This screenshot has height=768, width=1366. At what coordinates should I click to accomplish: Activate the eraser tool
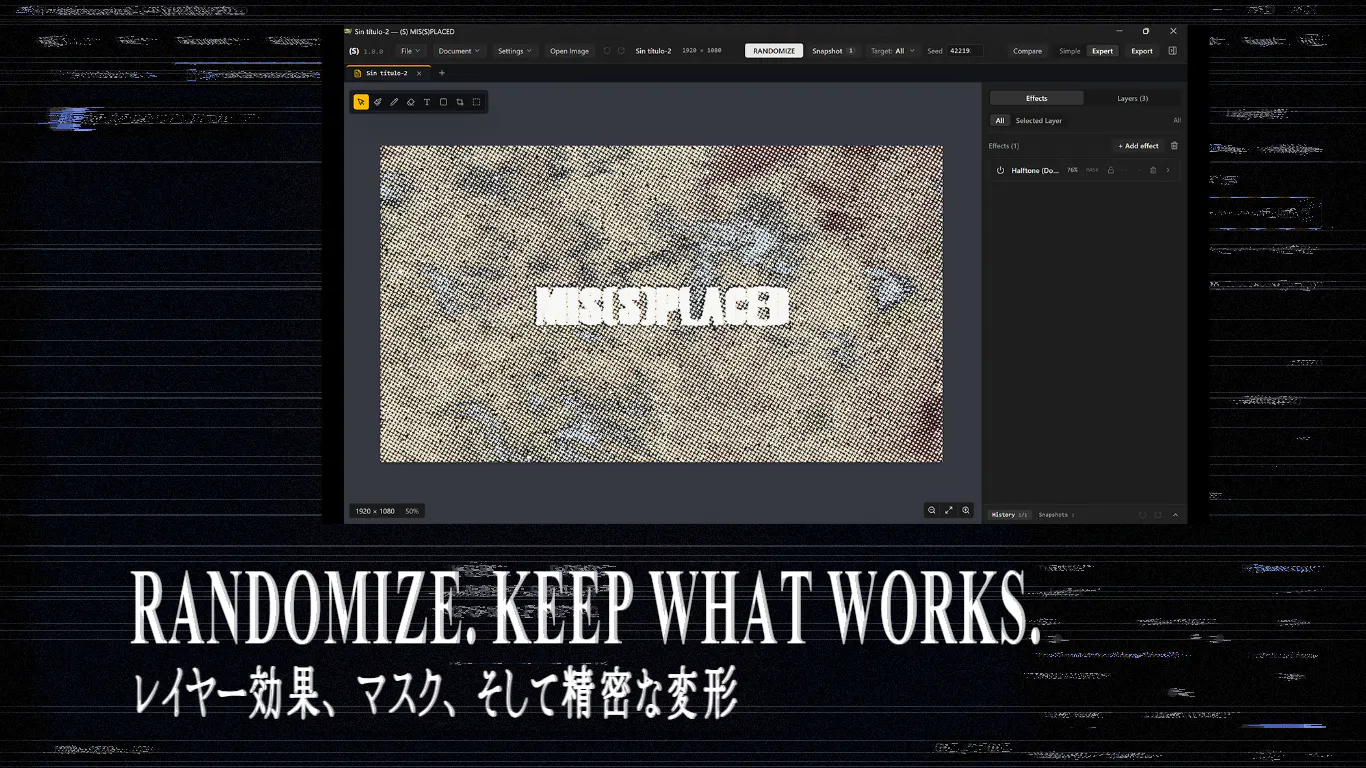point(410,102)
